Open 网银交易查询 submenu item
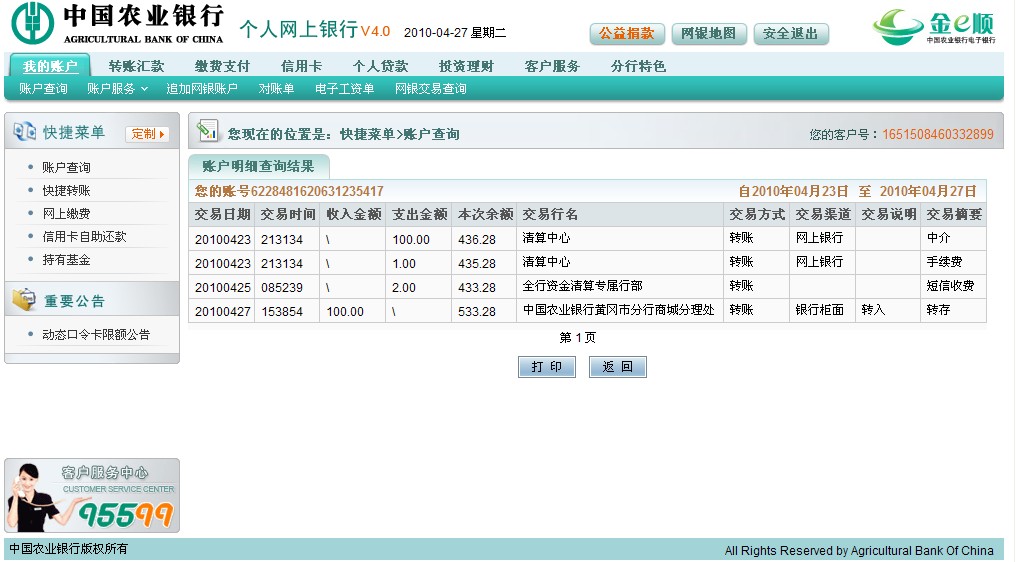This screenshot has height=562, width=1016. 431,89
